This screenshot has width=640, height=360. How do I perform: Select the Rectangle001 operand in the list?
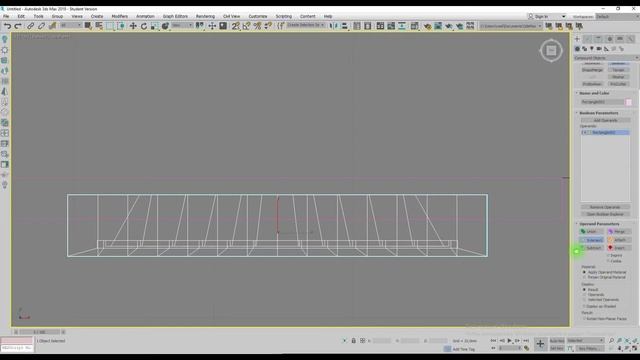click(605, 133)
